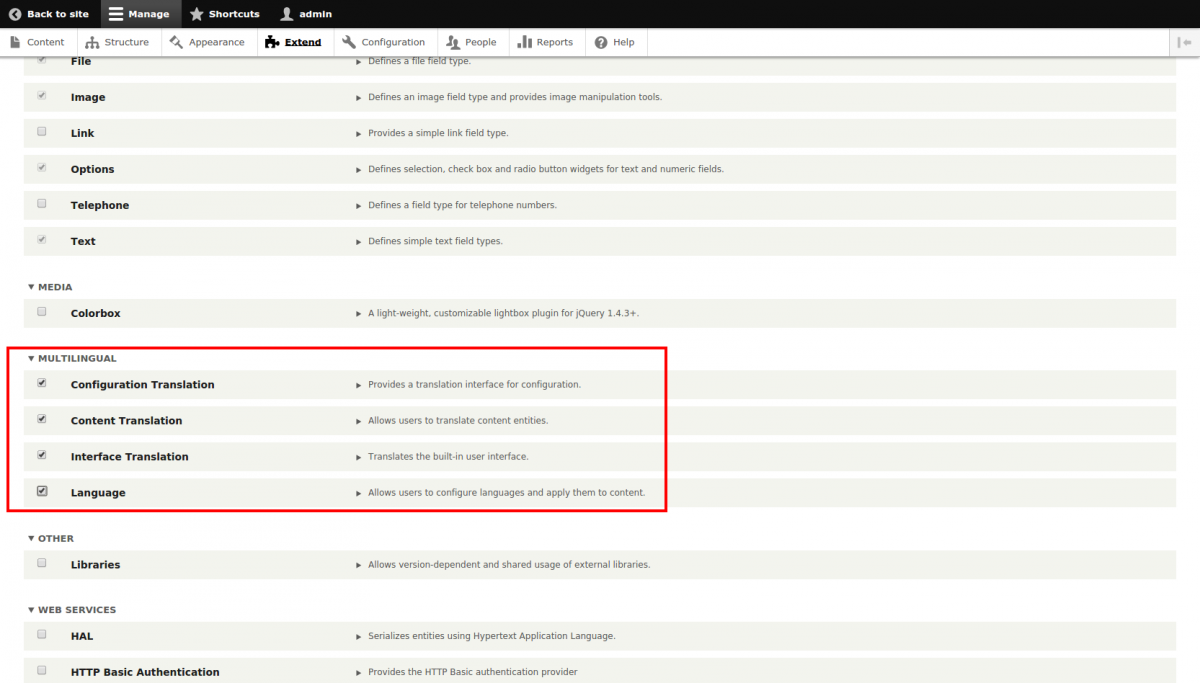Viewport: 1200px width, 683px height.
Task: Enable the Libraries module checkbox
Action: click(42, 563)
